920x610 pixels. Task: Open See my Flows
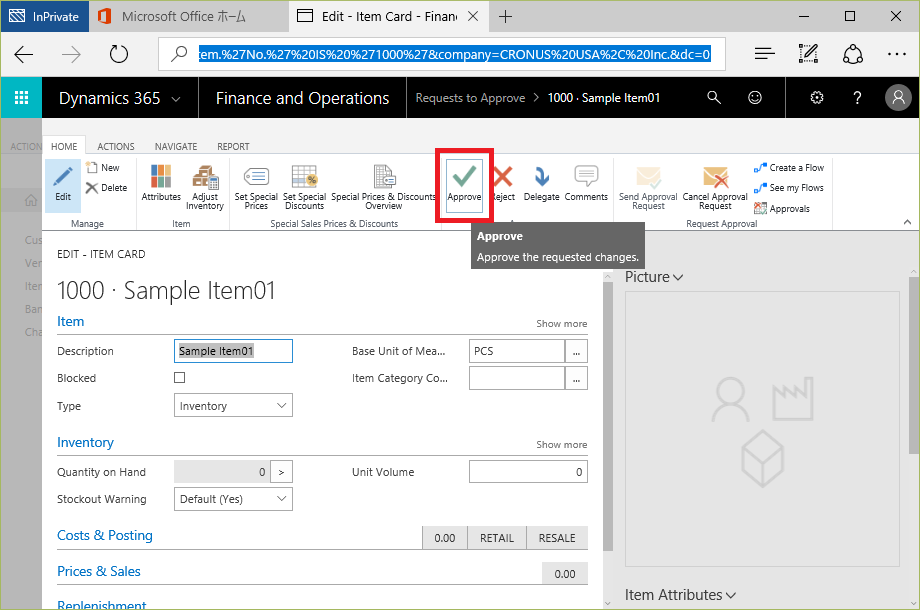tap(789, 188)
